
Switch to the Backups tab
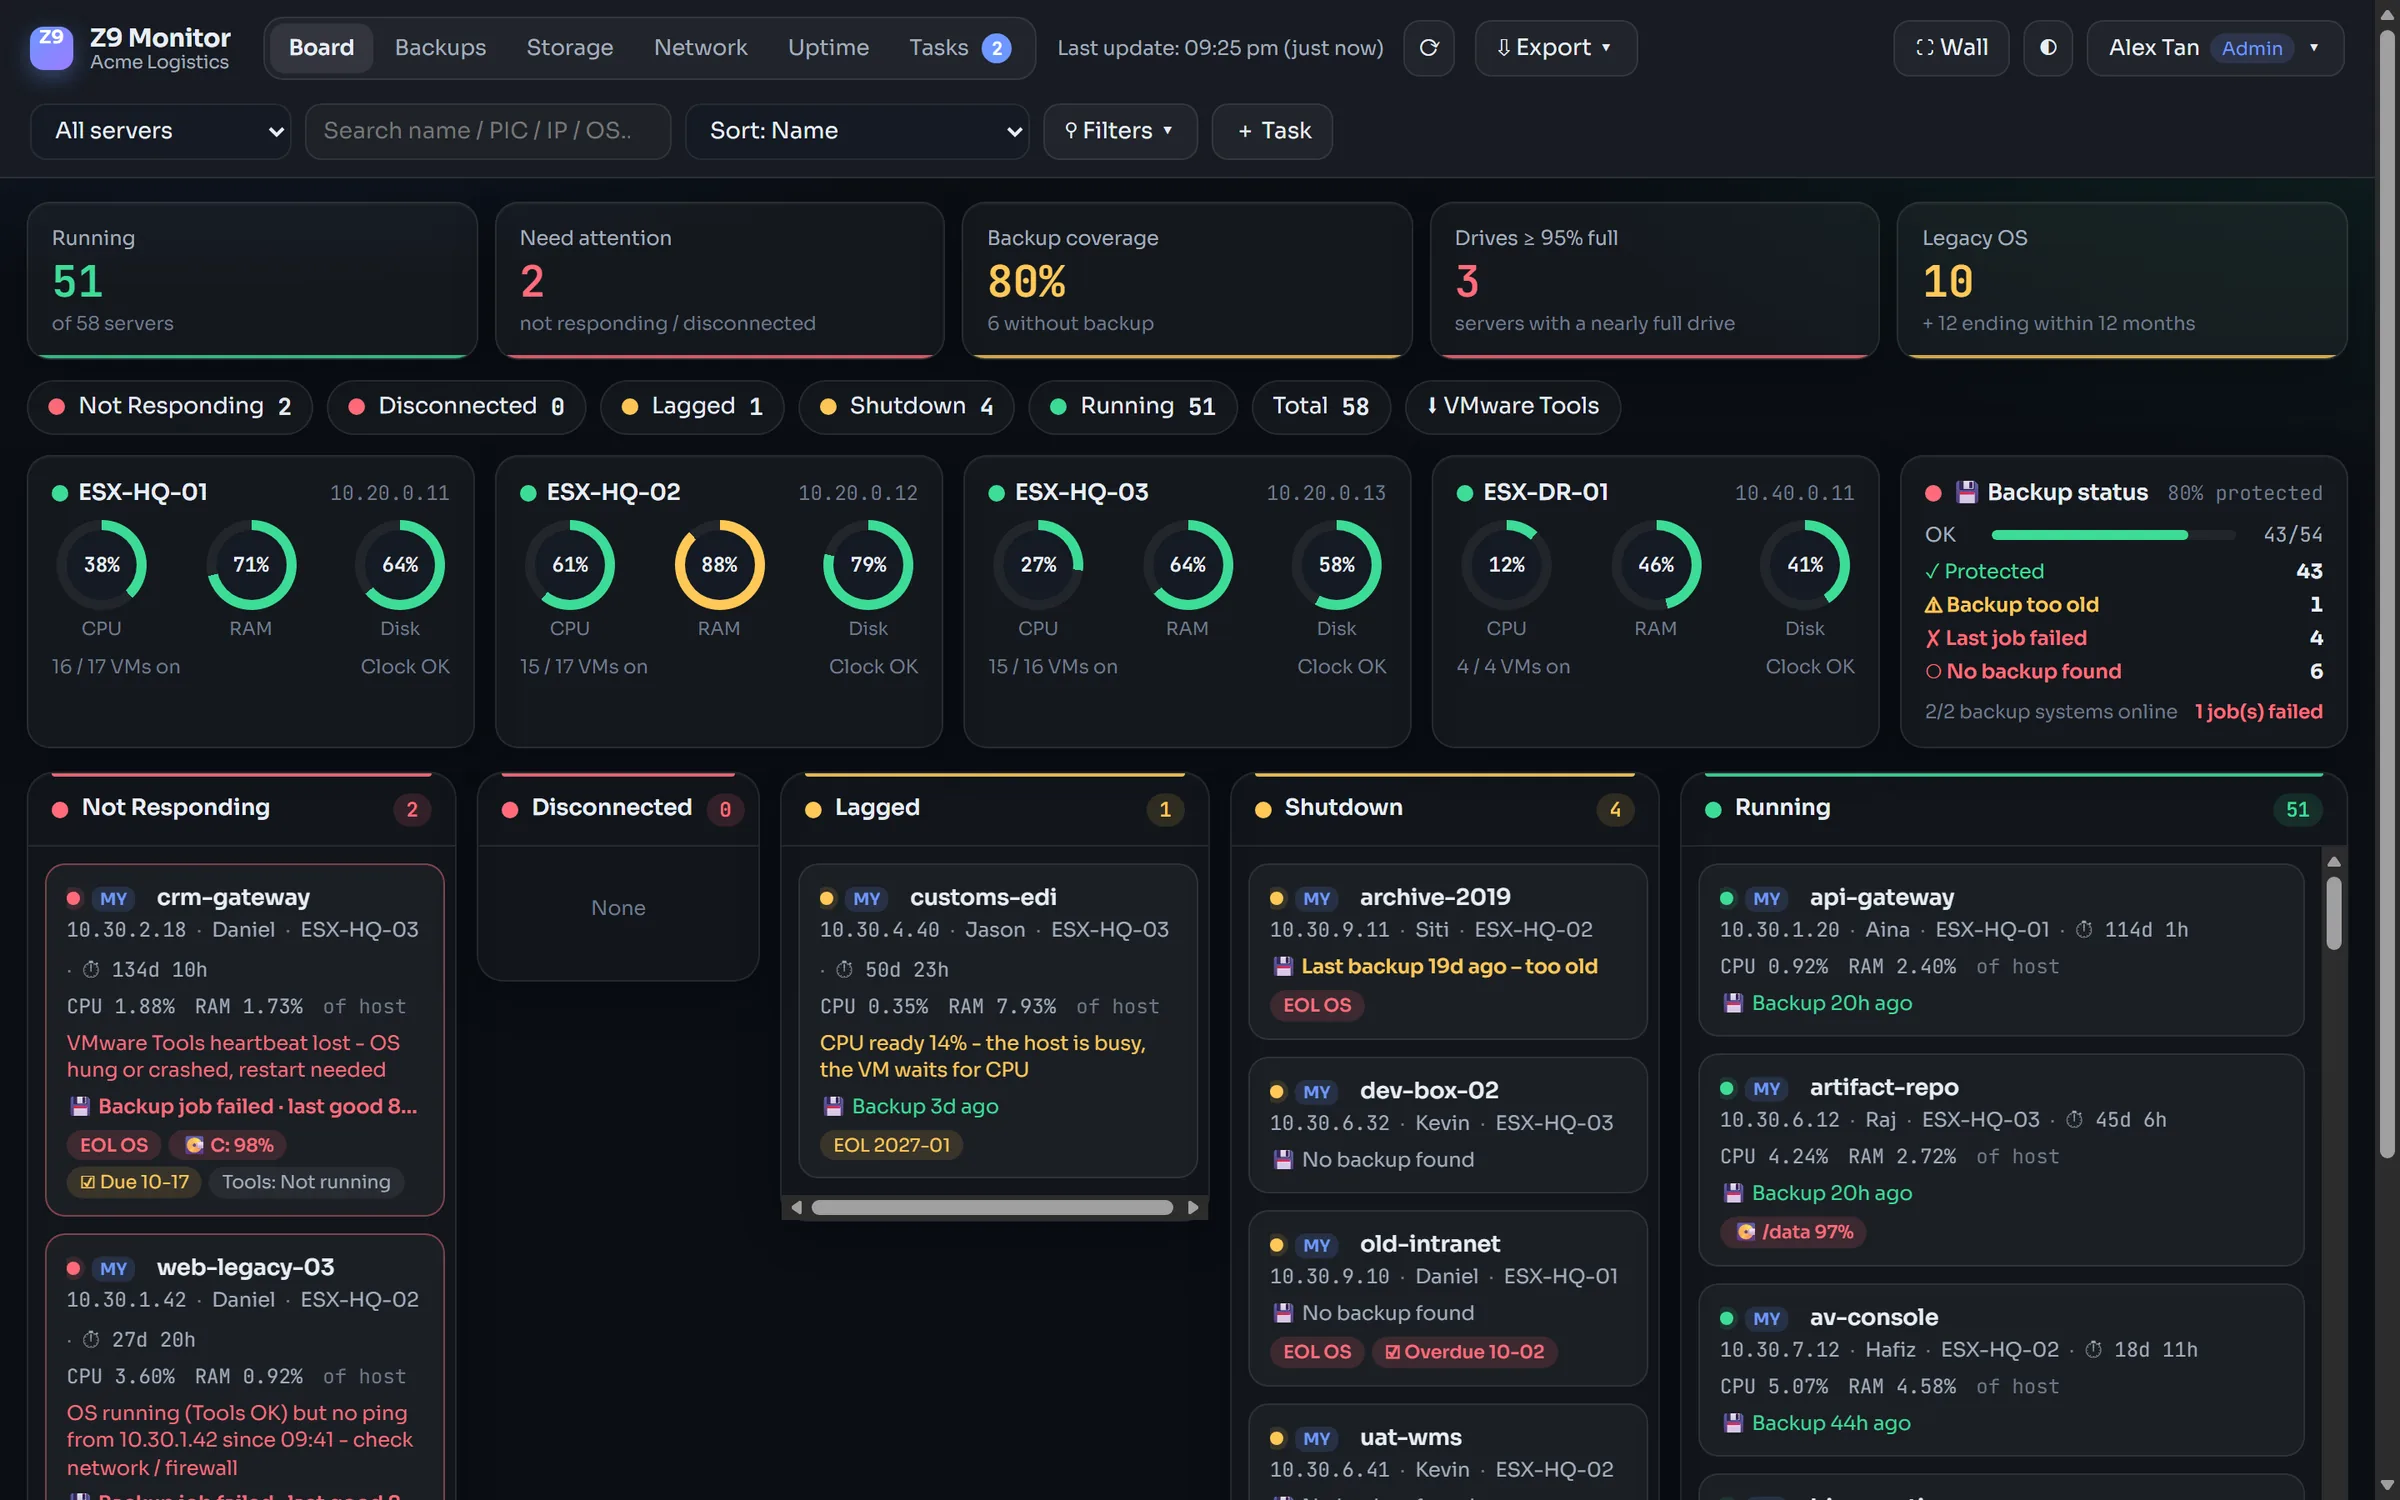(440, 48)
